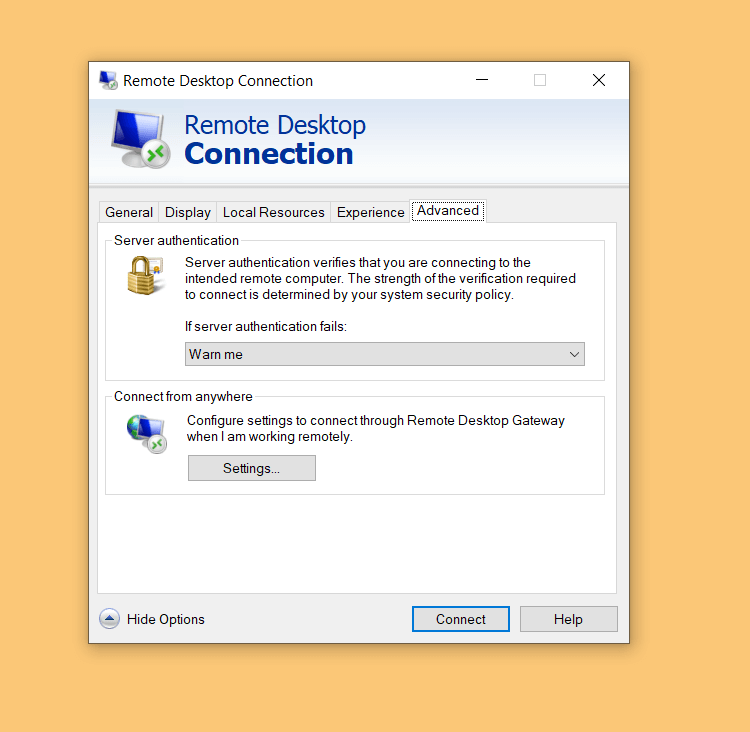Click the 'If server authentication fails:' label

tap(266, 326)
